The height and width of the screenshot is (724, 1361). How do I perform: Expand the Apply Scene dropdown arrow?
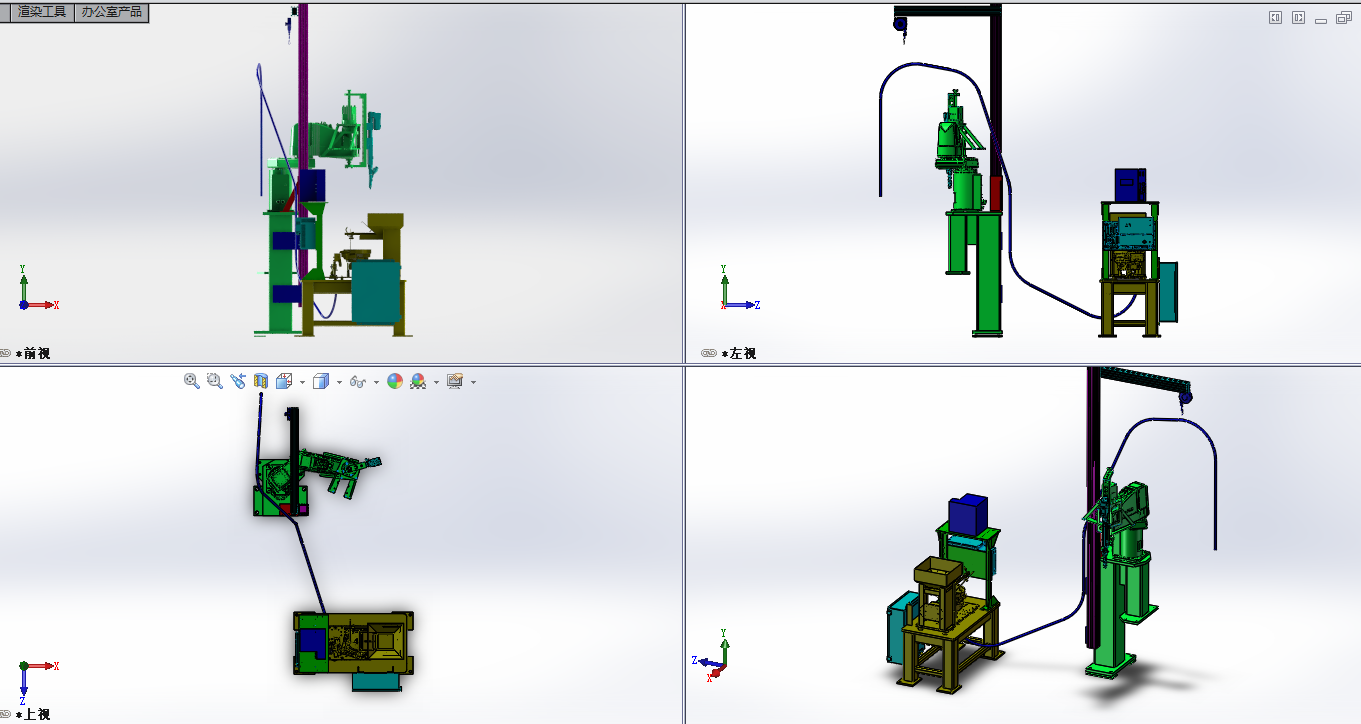(436, 382)
